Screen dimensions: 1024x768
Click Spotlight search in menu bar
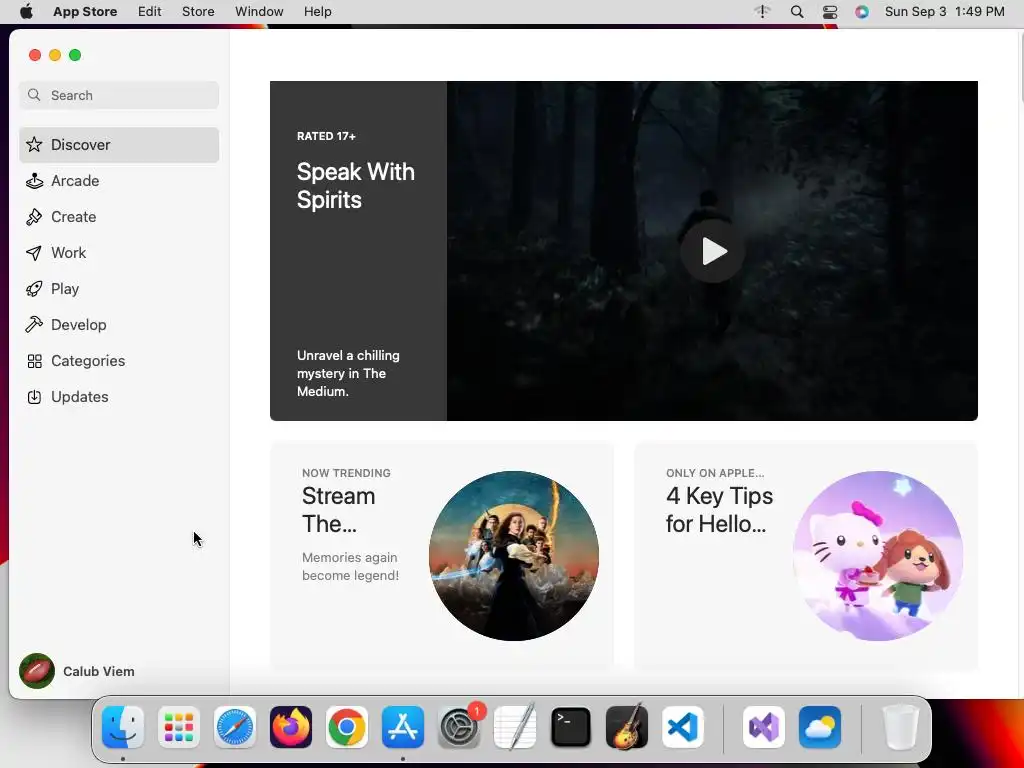(x=797, y=12)
